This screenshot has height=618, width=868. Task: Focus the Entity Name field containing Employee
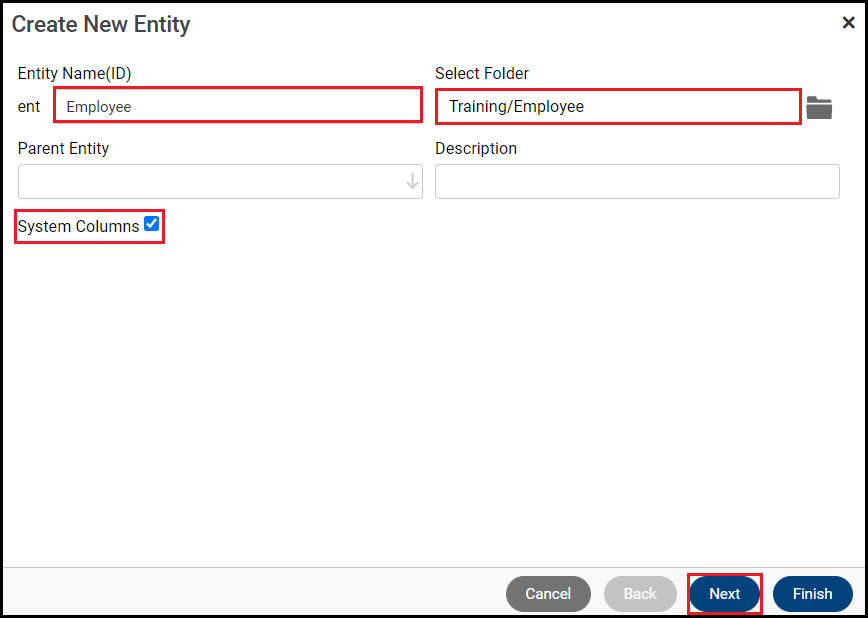click(237, 106)
